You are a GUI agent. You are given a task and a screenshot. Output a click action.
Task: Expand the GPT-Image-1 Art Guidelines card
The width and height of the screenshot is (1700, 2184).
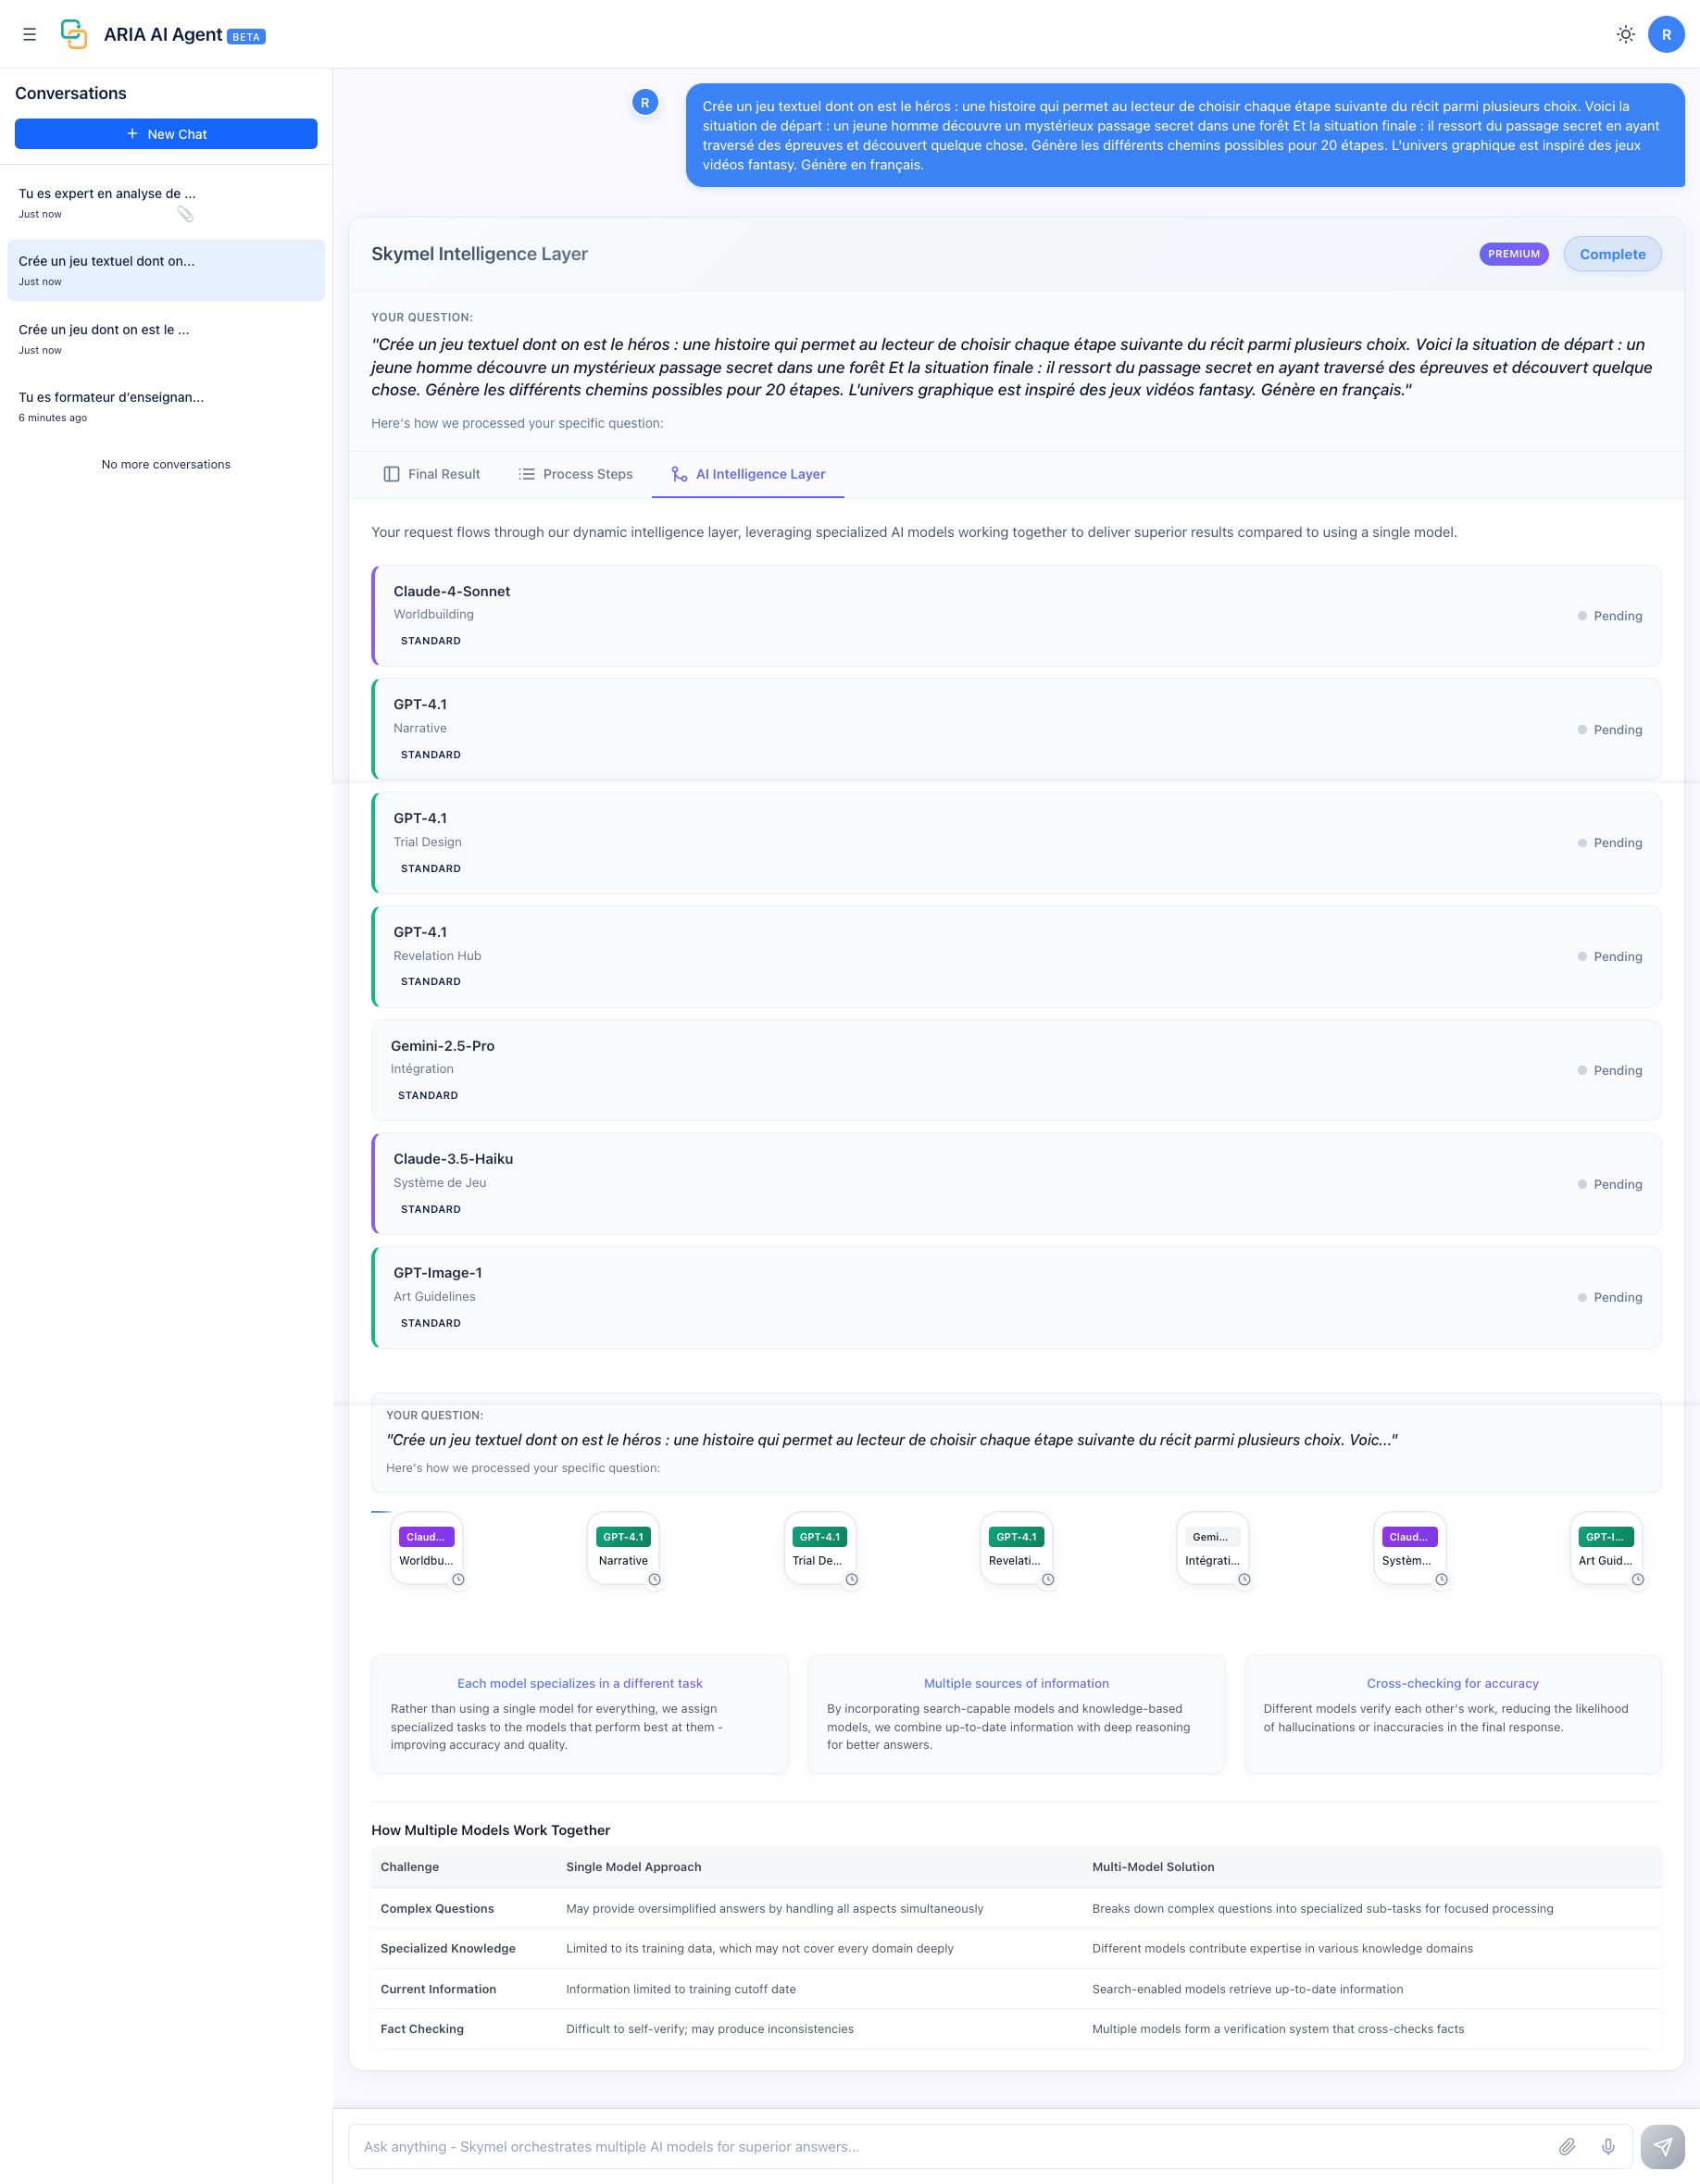[1015, 1297]
